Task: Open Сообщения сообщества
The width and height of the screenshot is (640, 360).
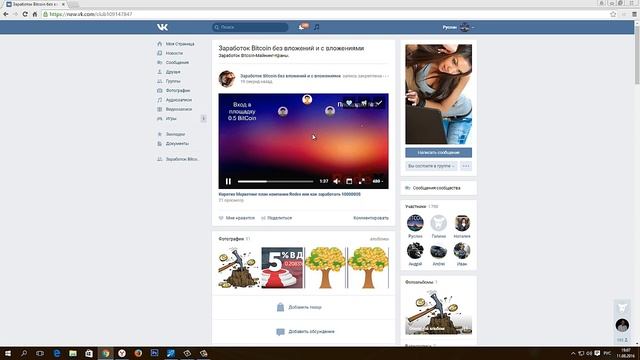Action: pos(436,188)
